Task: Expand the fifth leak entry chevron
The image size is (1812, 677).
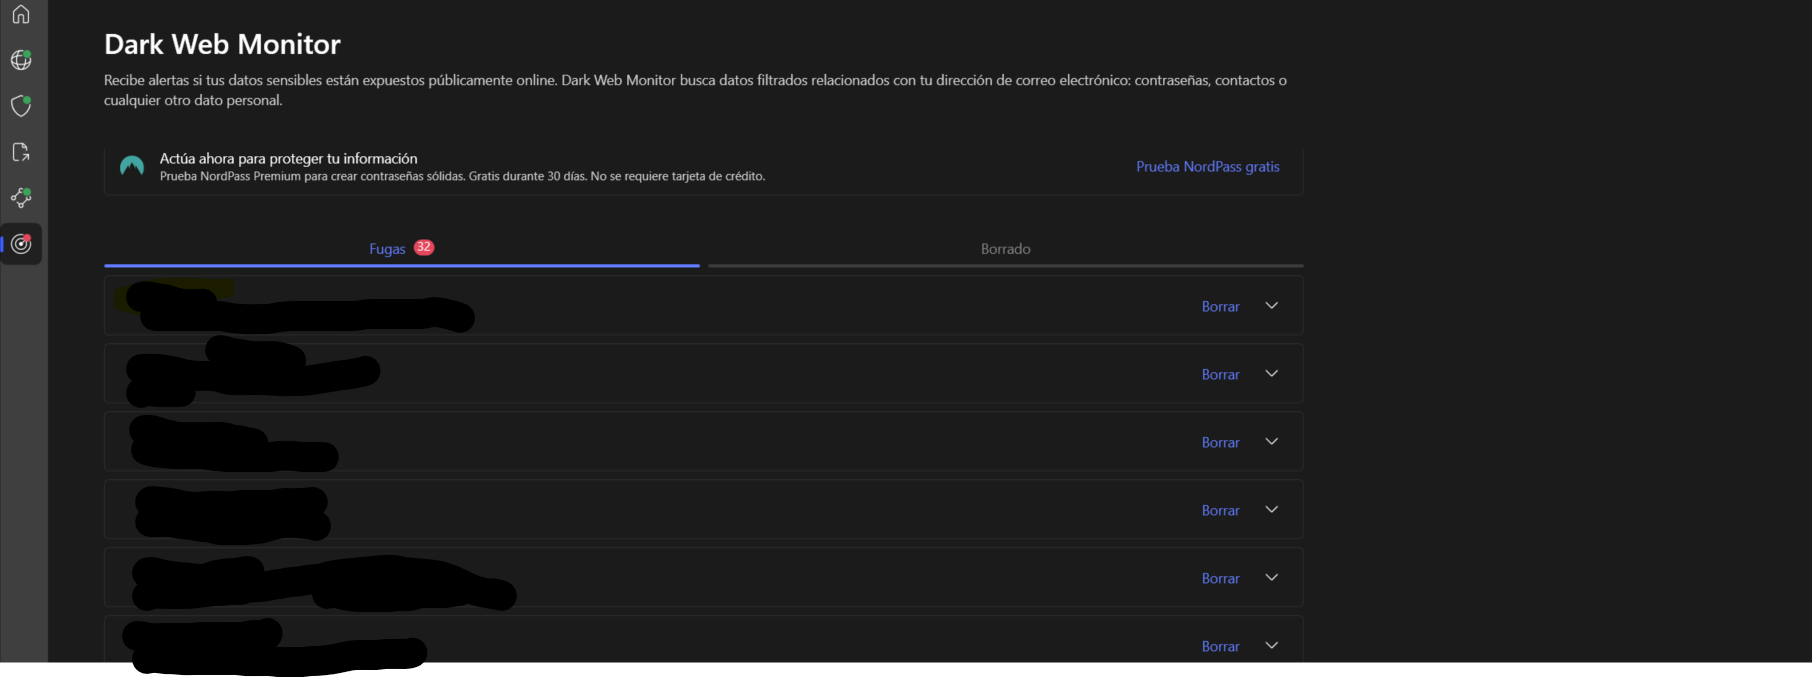Action: pyautogui.click(x=1272, y=578)
